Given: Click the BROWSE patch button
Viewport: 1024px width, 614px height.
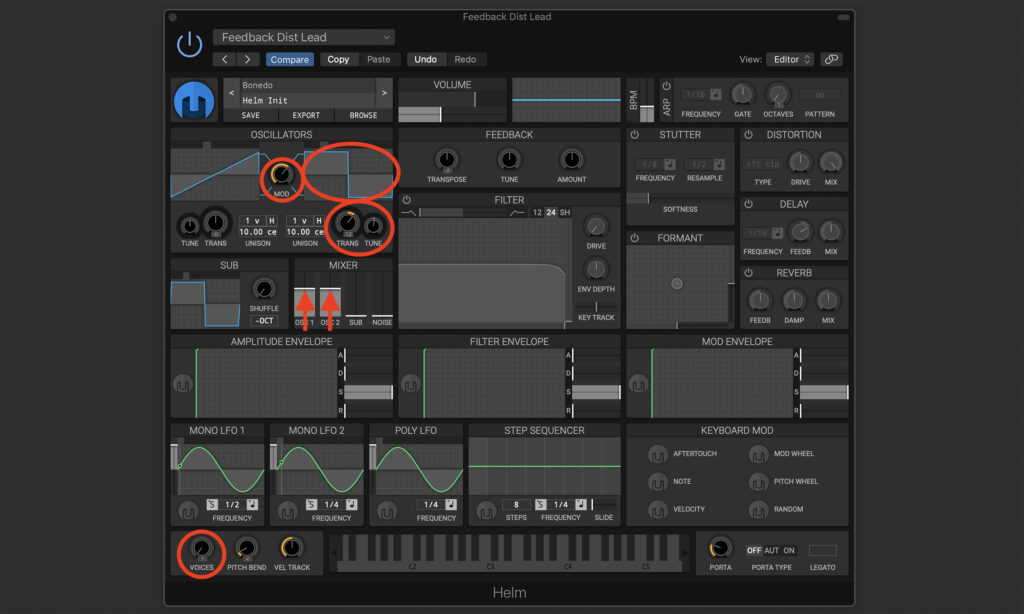Looking at the screenshot, I should (x=363, y=116).
